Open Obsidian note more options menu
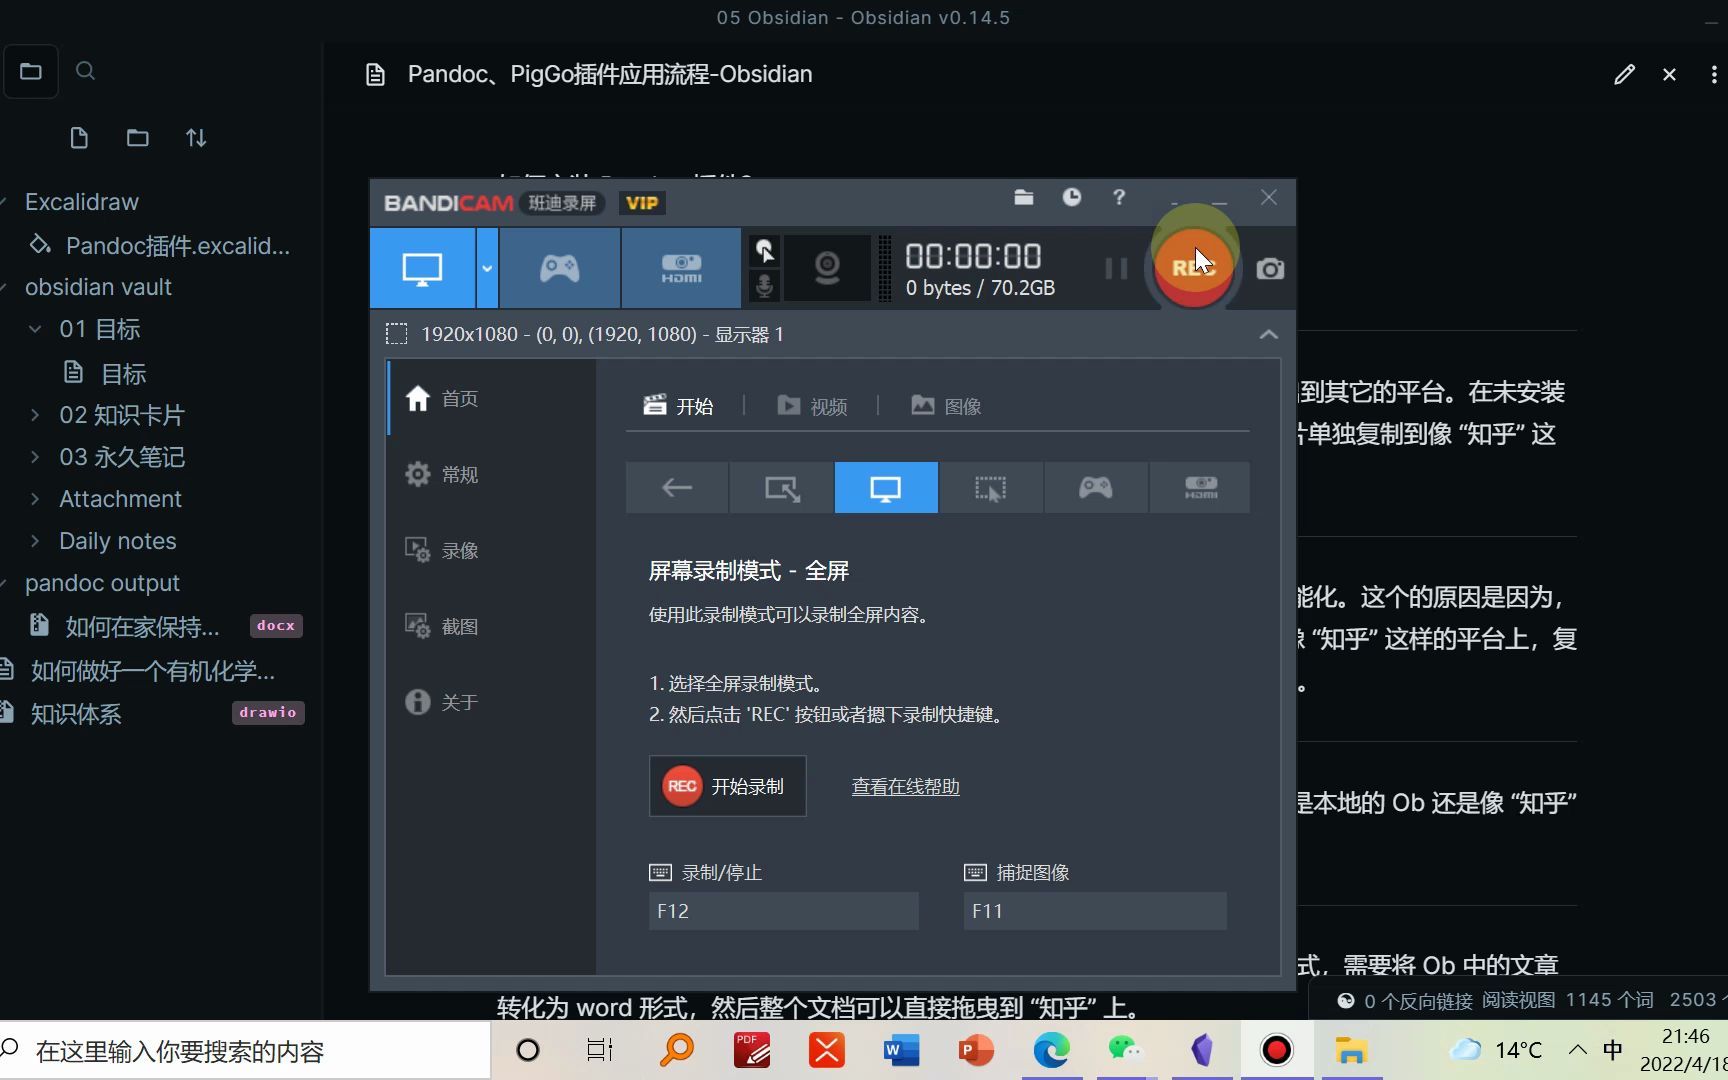The height and width of the screenshot is (1080, 1728). click(1713, 74)
